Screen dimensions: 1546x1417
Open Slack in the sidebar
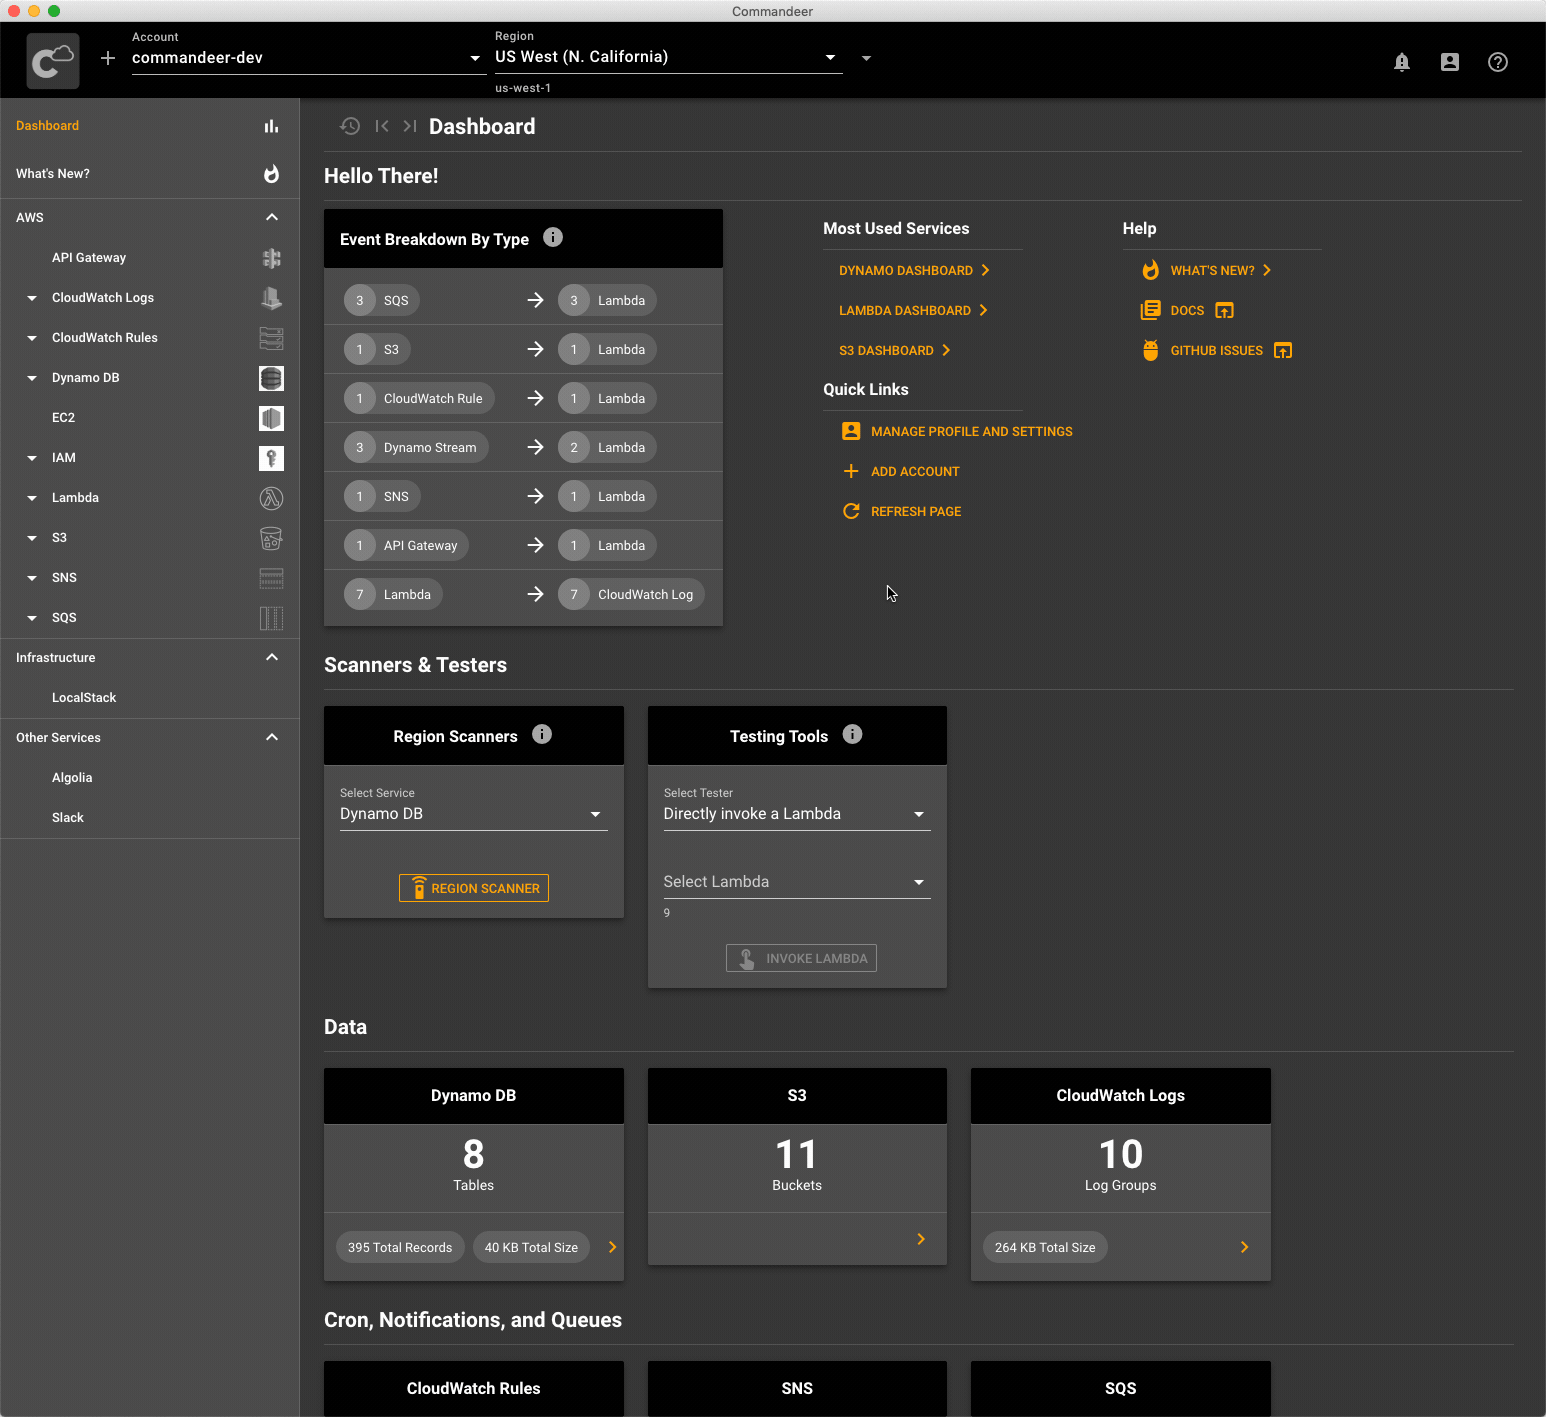coord(68,818)
